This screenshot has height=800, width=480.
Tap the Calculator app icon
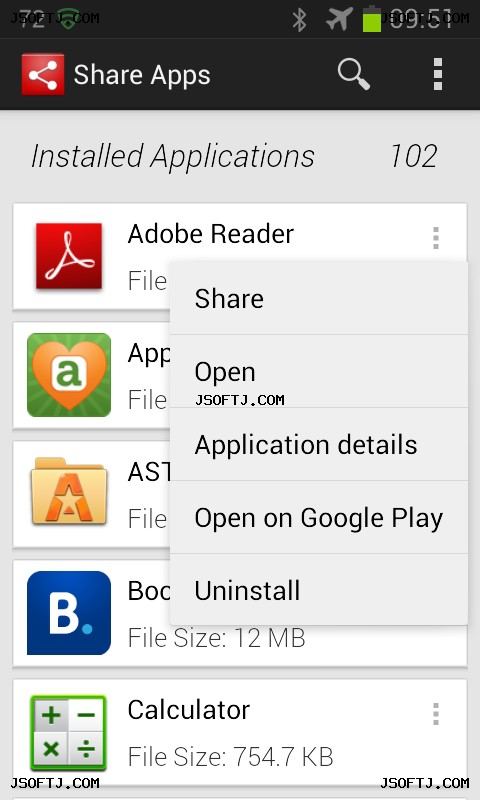[69, 733]
